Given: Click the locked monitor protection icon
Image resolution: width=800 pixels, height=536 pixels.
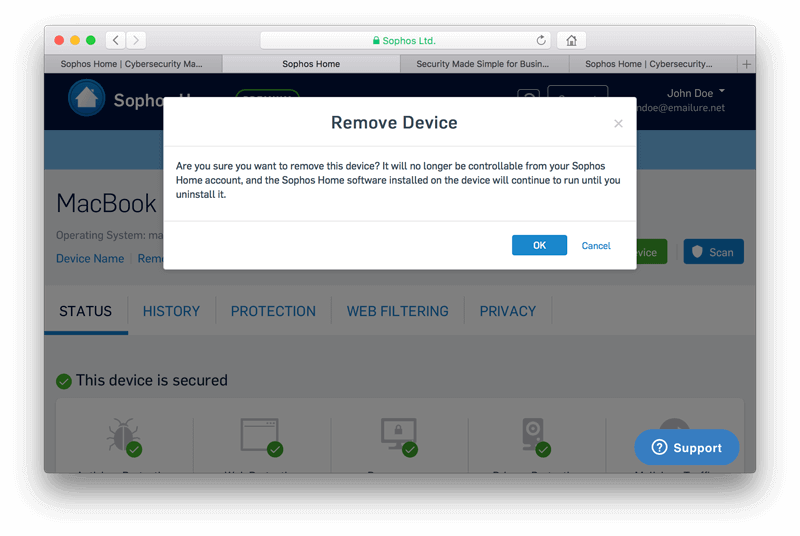Looking at the screenshot, I should [399, 437].
